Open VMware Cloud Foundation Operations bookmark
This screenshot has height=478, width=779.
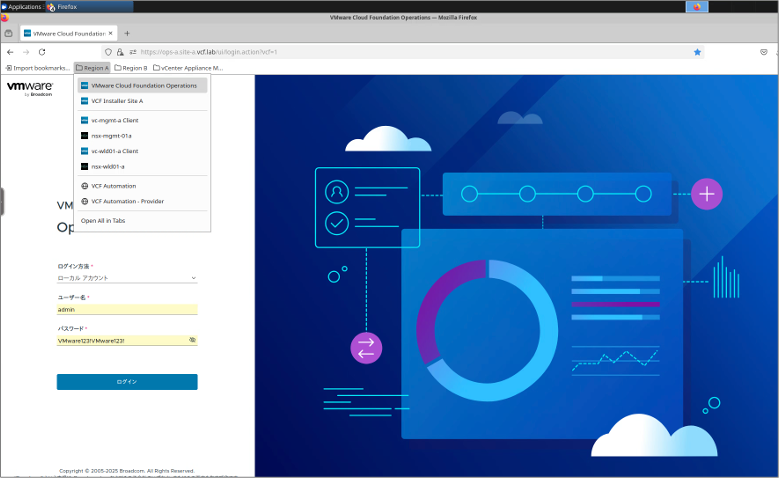pos(143,85)
